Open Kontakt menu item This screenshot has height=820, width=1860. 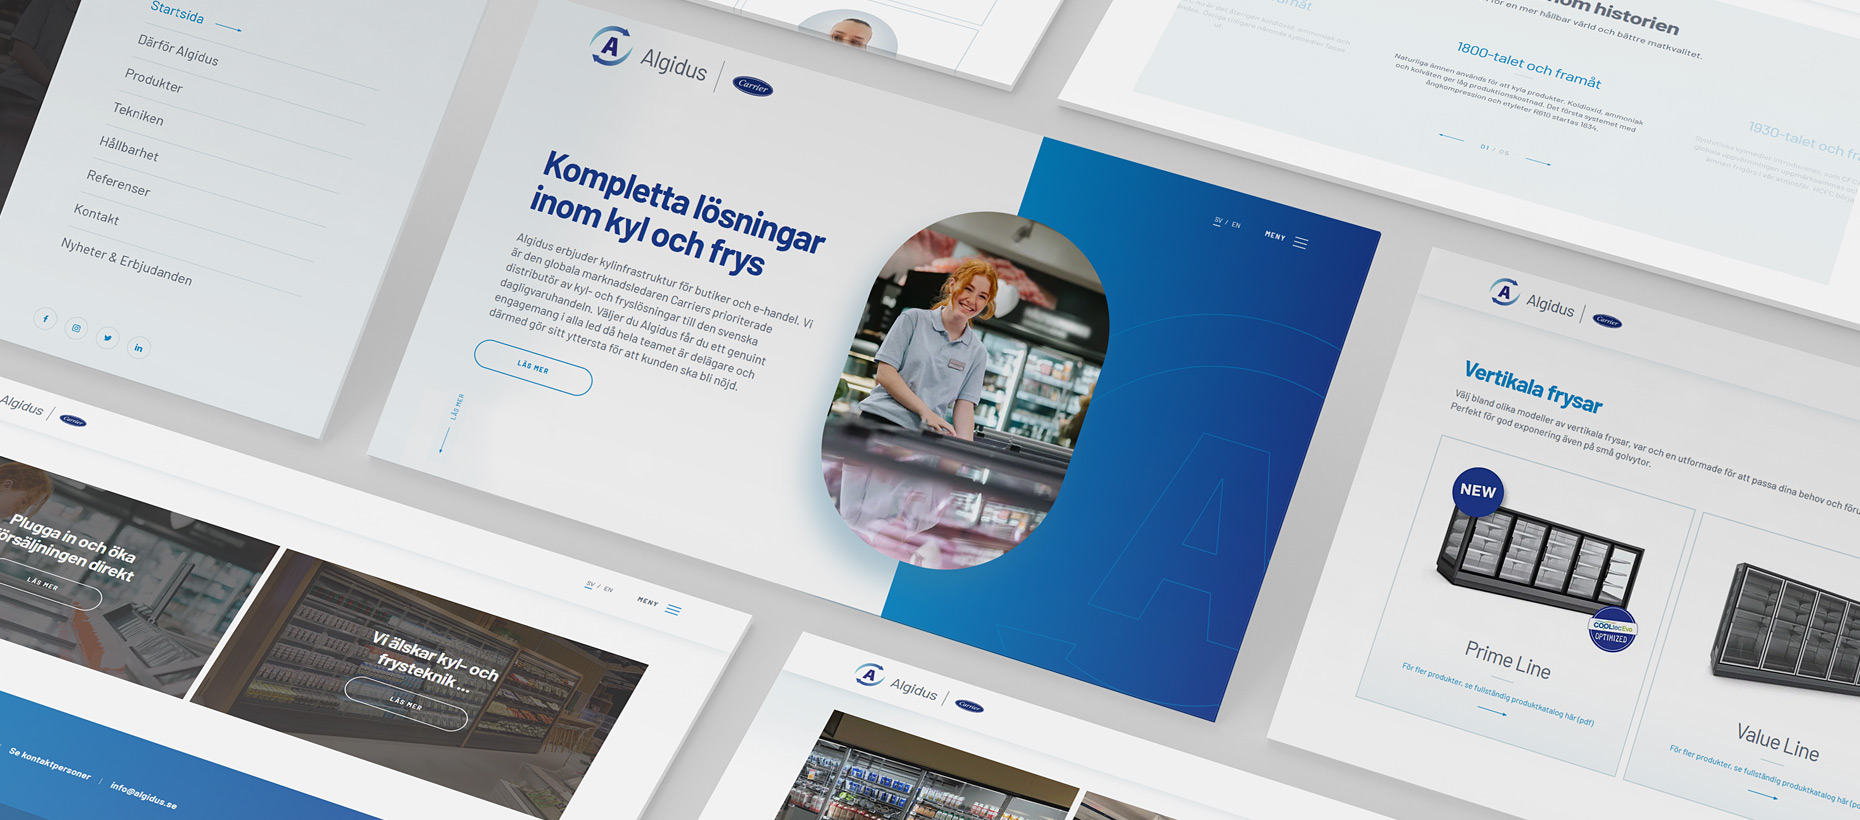coord(96,214)
